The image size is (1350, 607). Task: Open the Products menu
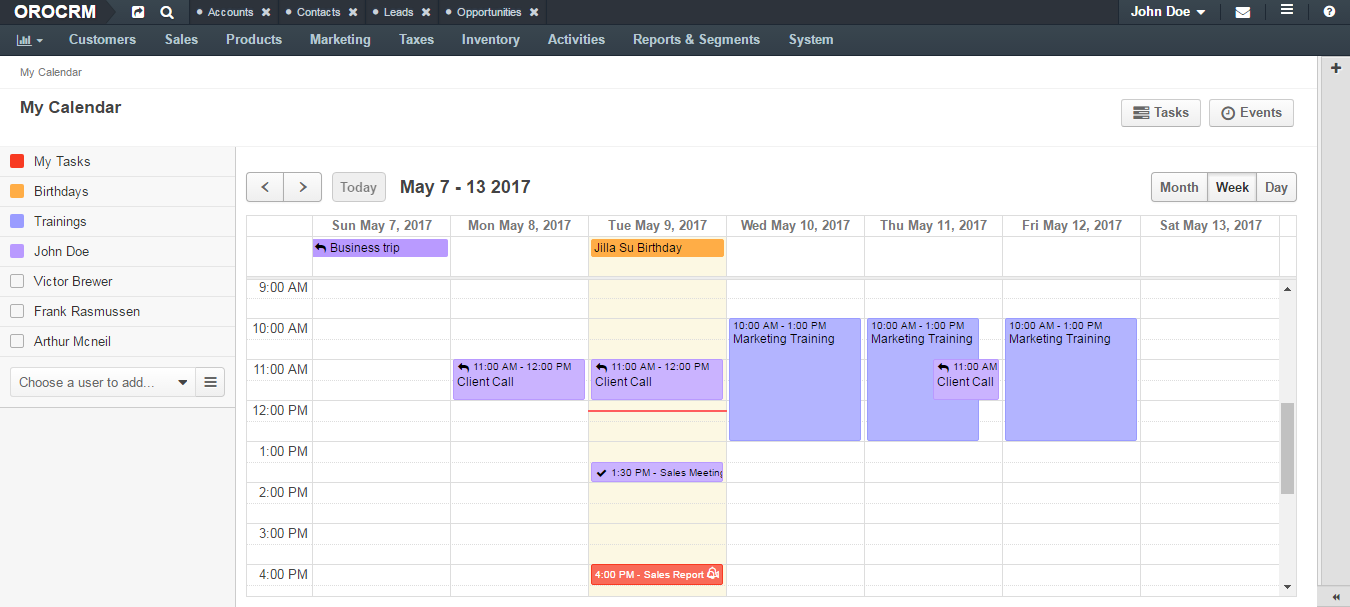[x=254, y=40]
